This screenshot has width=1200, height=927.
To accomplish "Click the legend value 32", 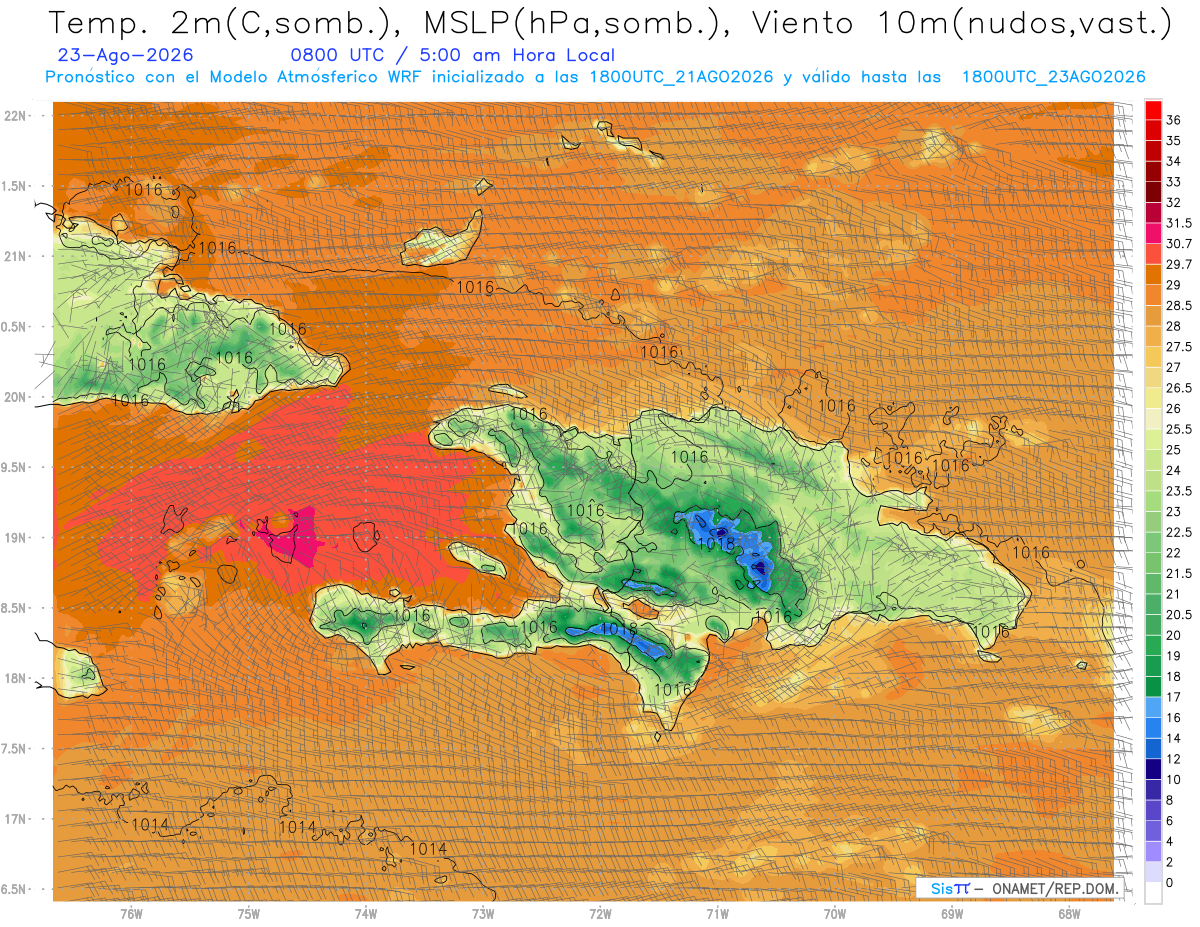I will tap(1174, 202).
